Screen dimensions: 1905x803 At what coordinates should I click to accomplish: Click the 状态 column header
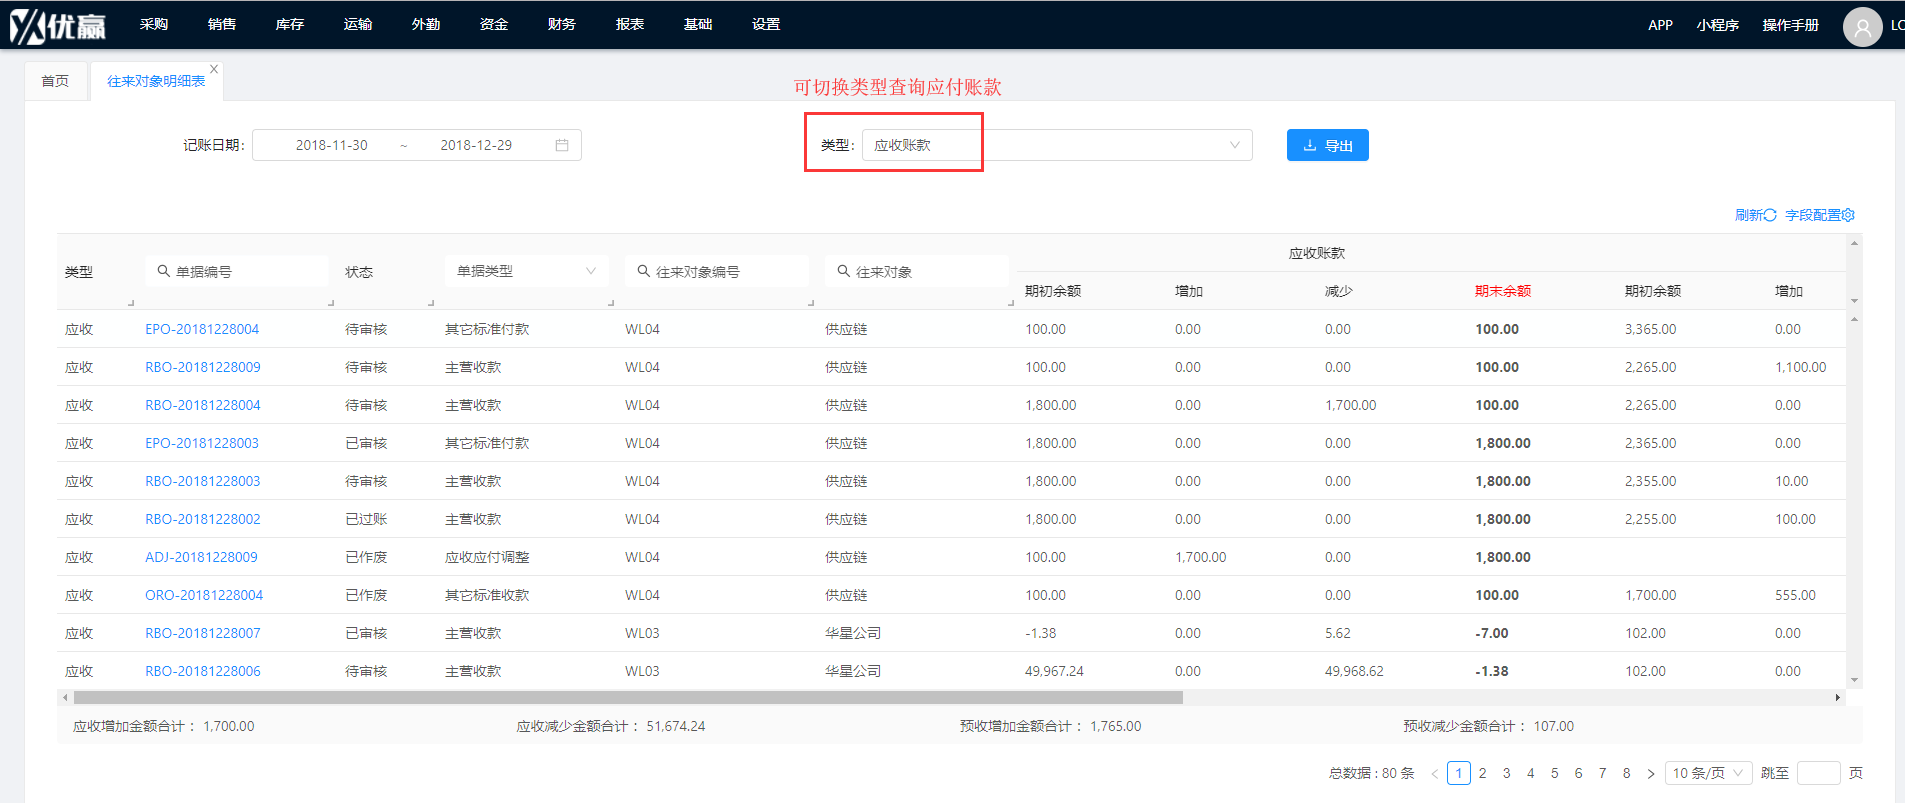359,272
